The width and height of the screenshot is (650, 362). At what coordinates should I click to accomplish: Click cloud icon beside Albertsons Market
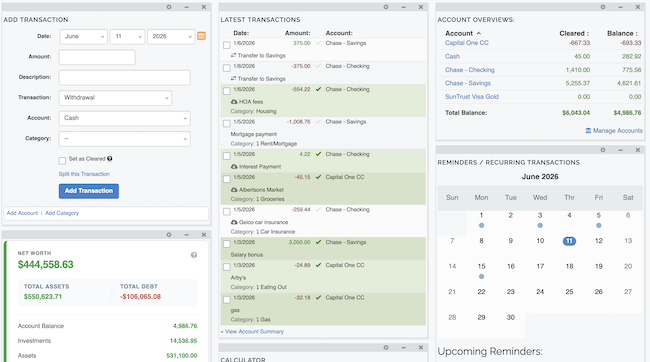point(234,190)
